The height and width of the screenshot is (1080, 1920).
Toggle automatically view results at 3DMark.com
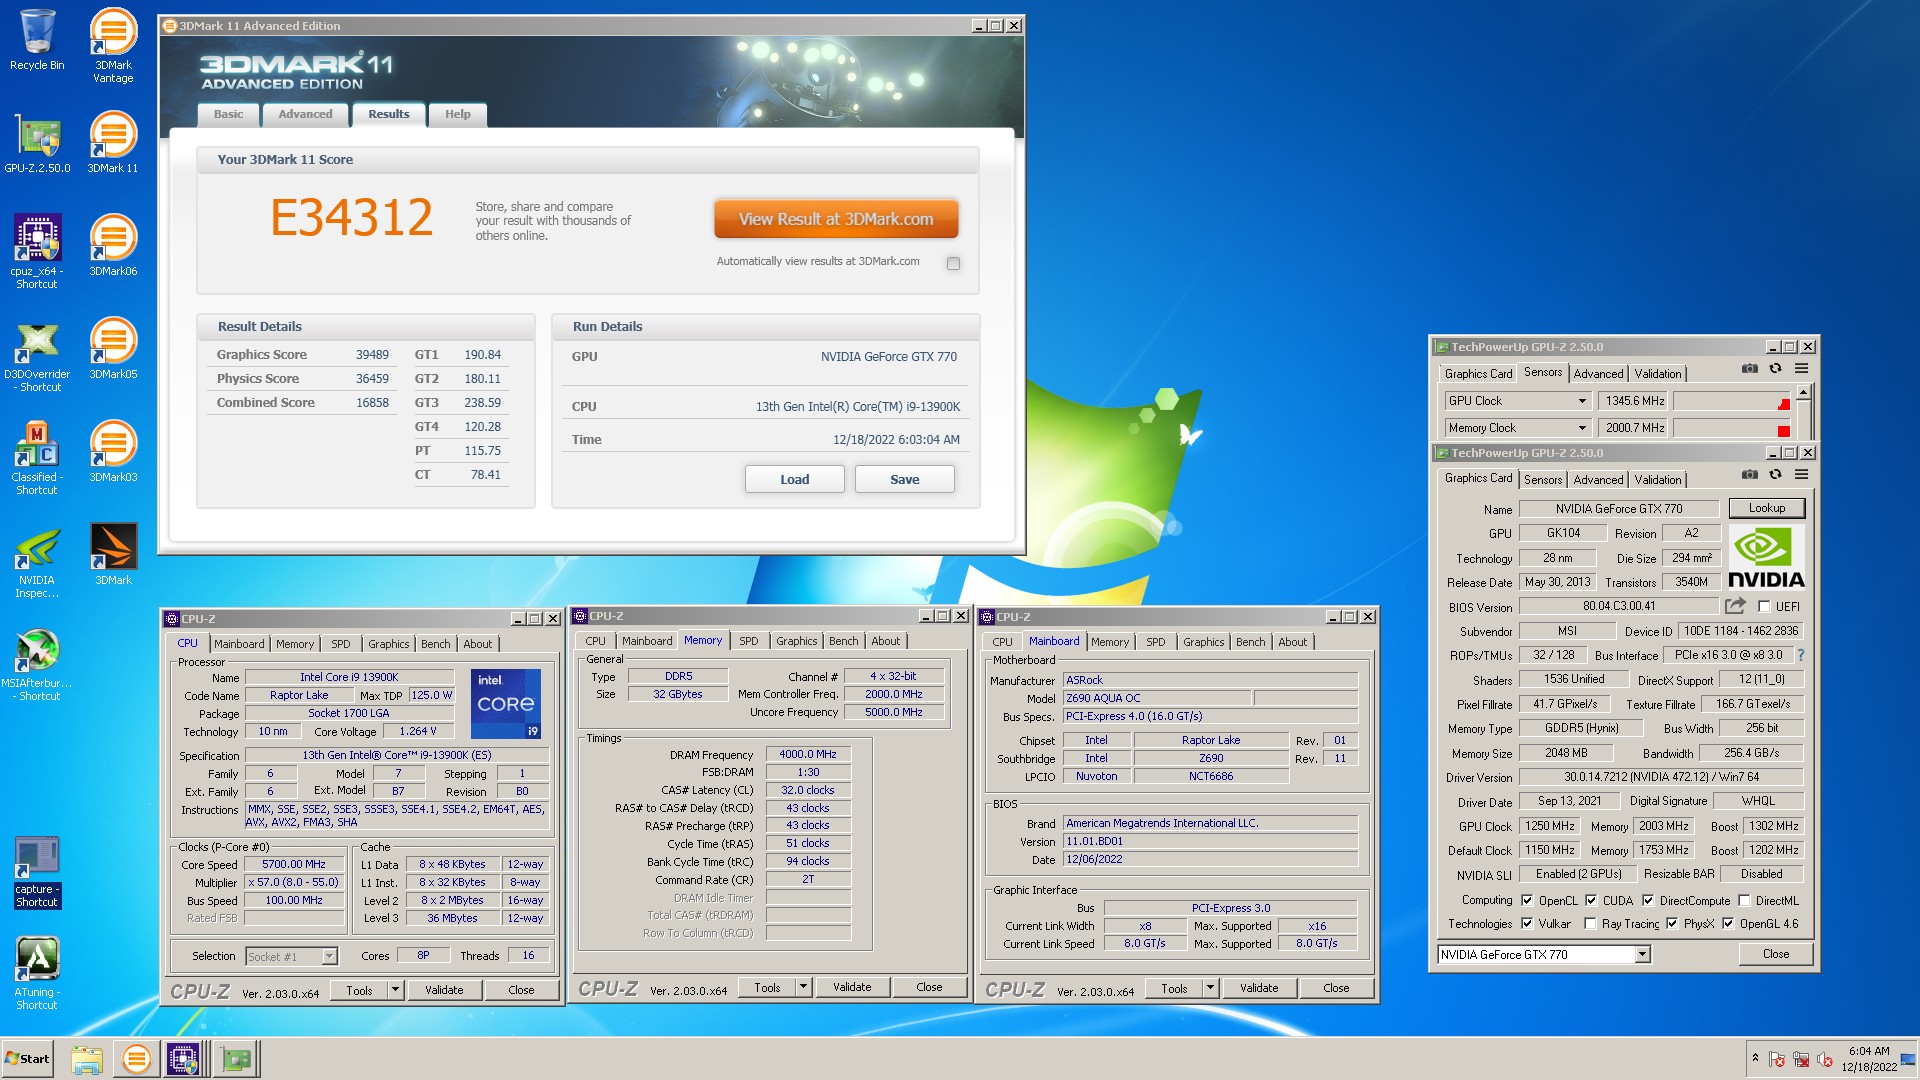[953, 264]
